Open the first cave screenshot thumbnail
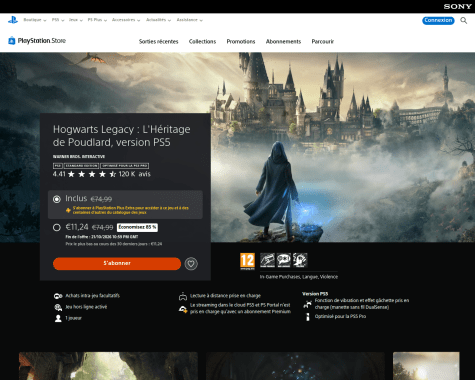The height and width of the screenshot is (380, 475). click(x=108, y=366)
